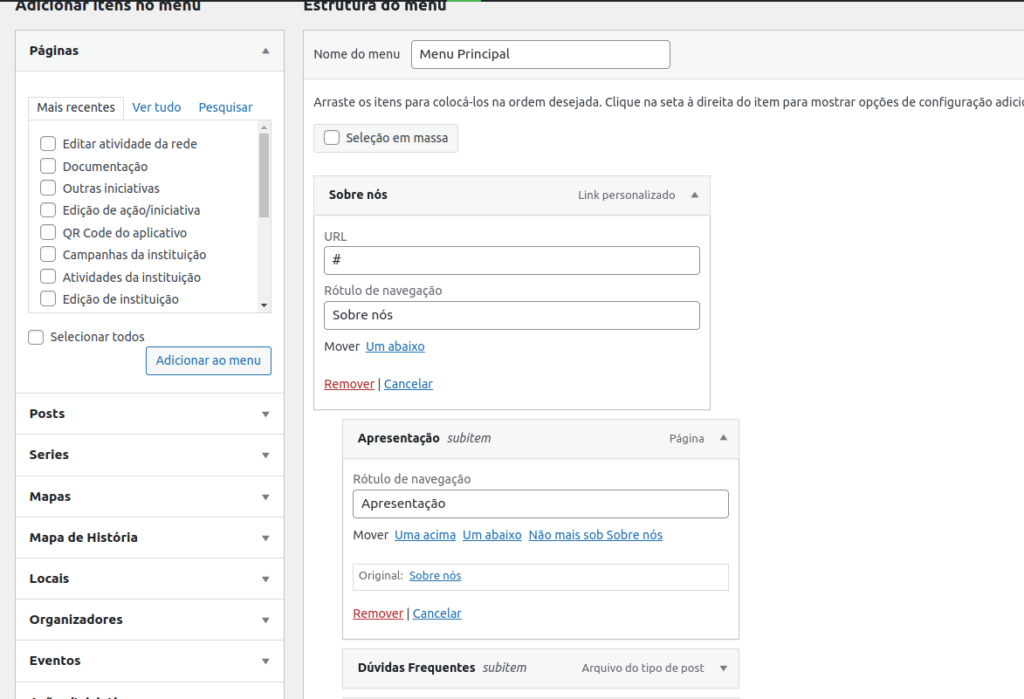Collapse the Páginas panel arrow
The image size is (1024, 699).
(265, 51)
